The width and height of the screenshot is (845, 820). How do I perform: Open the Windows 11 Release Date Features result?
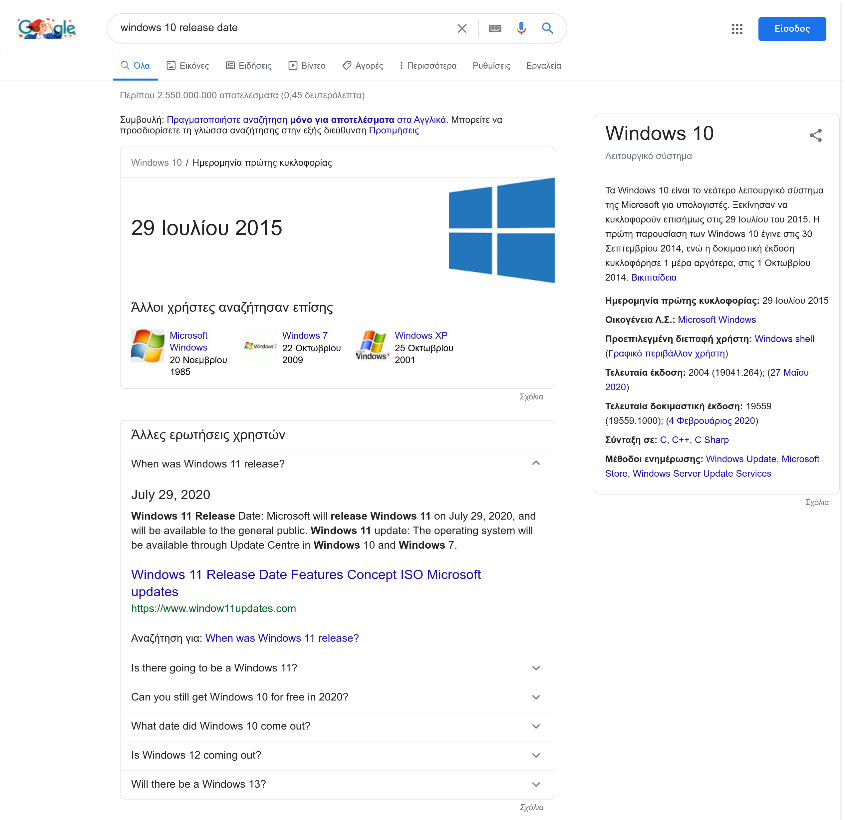click(306, 583)
